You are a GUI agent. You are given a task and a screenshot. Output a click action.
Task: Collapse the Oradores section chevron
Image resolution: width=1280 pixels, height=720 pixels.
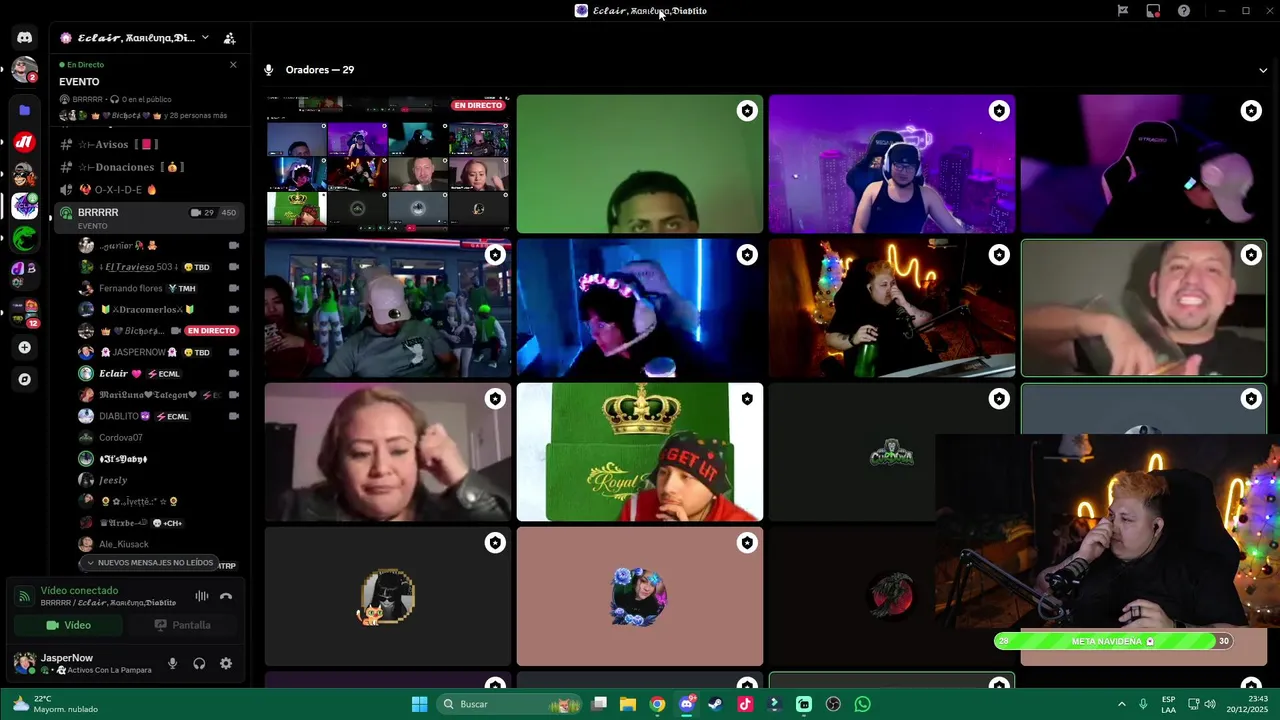click(x=1263, y=70)
